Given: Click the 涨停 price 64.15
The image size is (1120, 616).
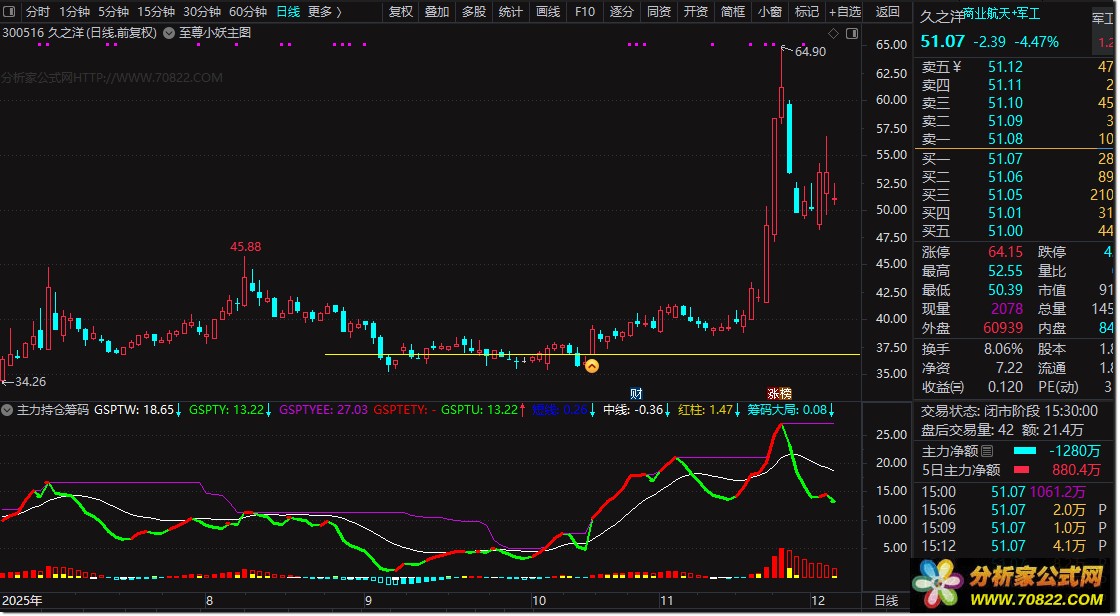Looking at the screenshot, I should point(1006,252).
